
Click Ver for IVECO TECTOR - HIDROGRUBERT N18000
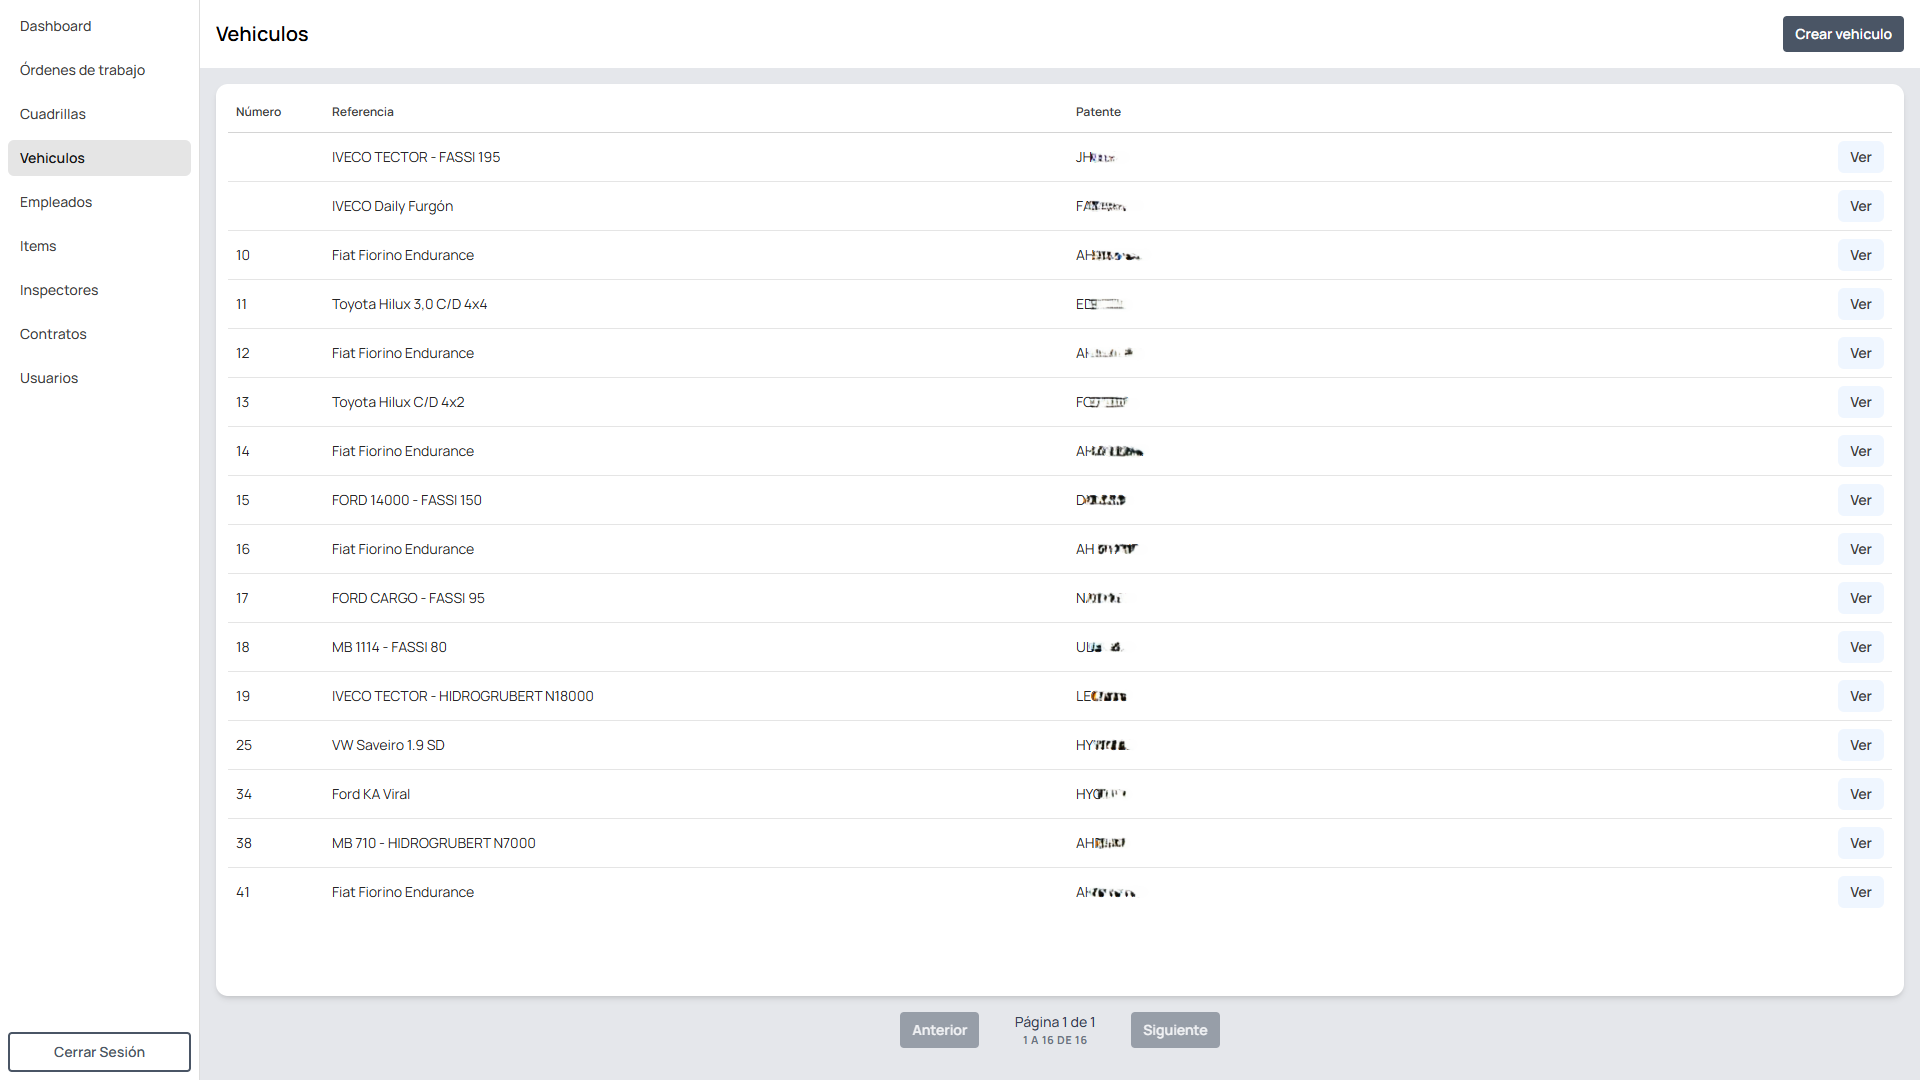[x=1860, y=696]
